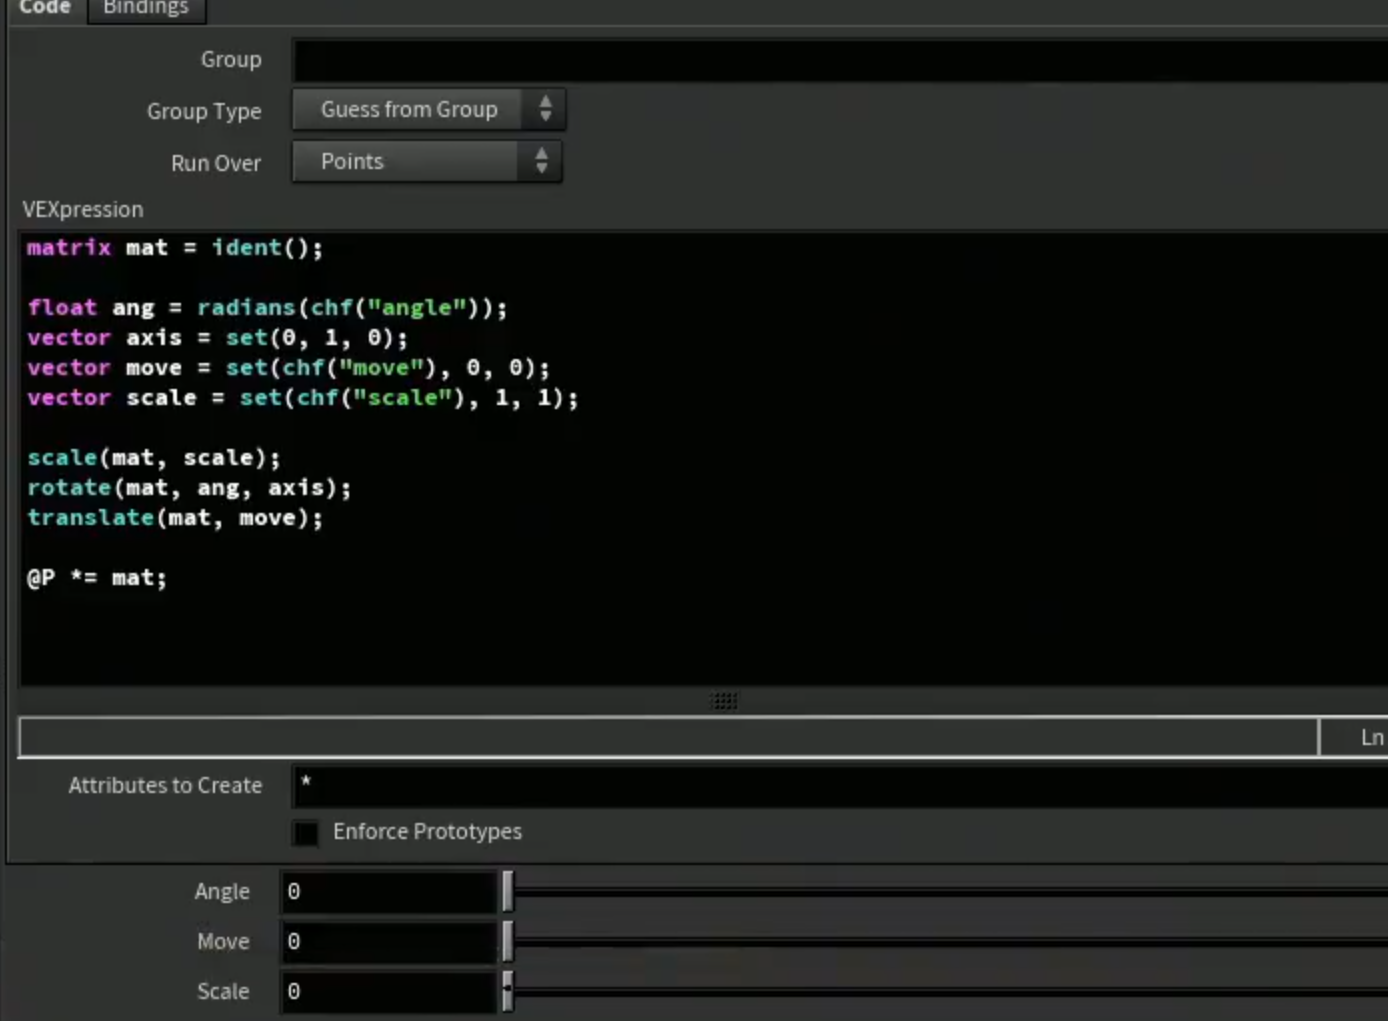This screenshot has width=1388, height=1021.
Task: Toggle the Enforce Prototypes checkbox
Action: (x=306, y=832)
